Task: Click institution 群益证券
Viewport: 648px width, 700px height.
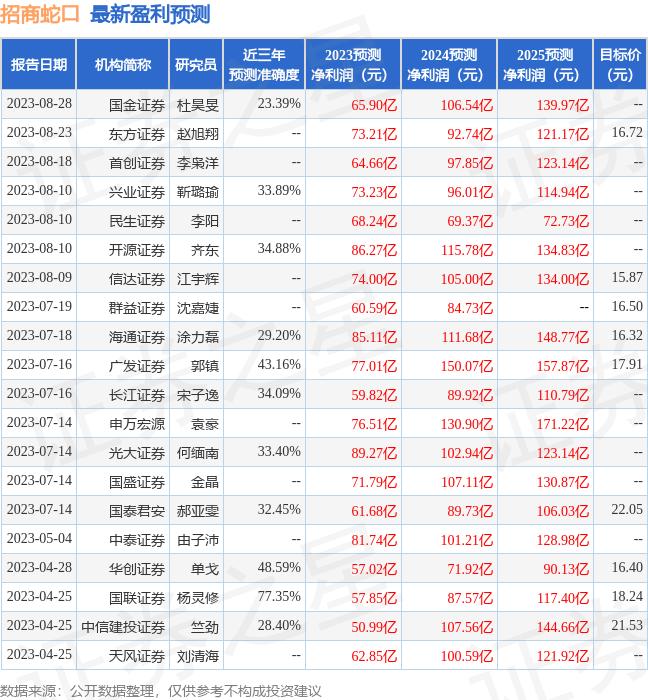Action: pos(137,308)
